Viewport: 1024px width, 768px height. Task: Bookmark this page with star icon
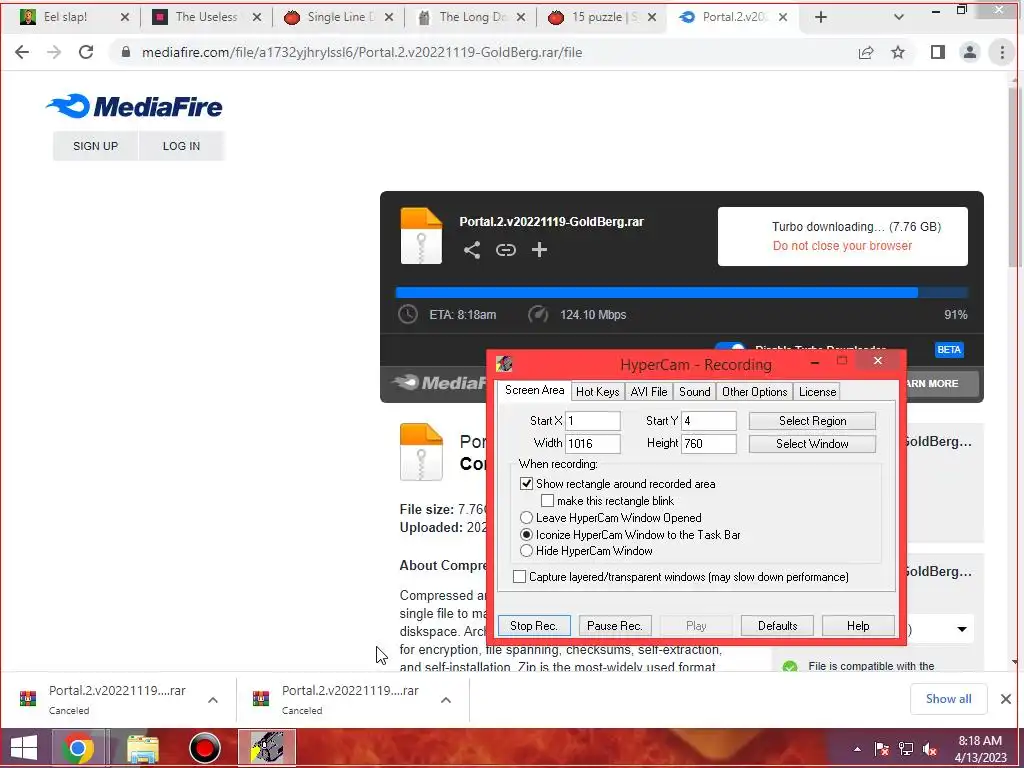click(898, 52)
